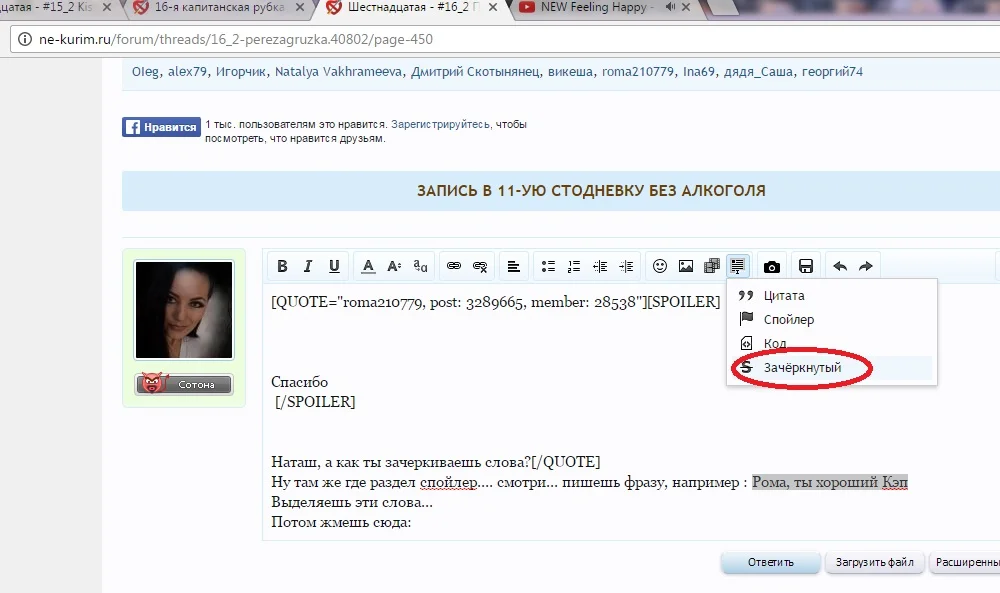Click the Remove link (unlink) icon
Viewport: 1000px width, 593px height.
tap(479, 265)
